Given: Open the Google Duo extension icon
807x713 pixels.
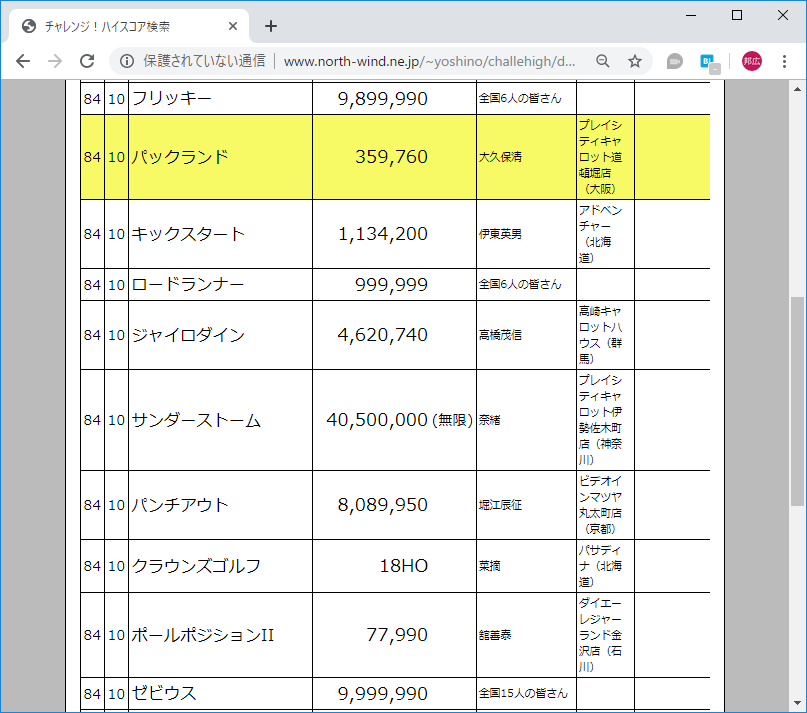Looking at the screenshot, I should [673, 60].
